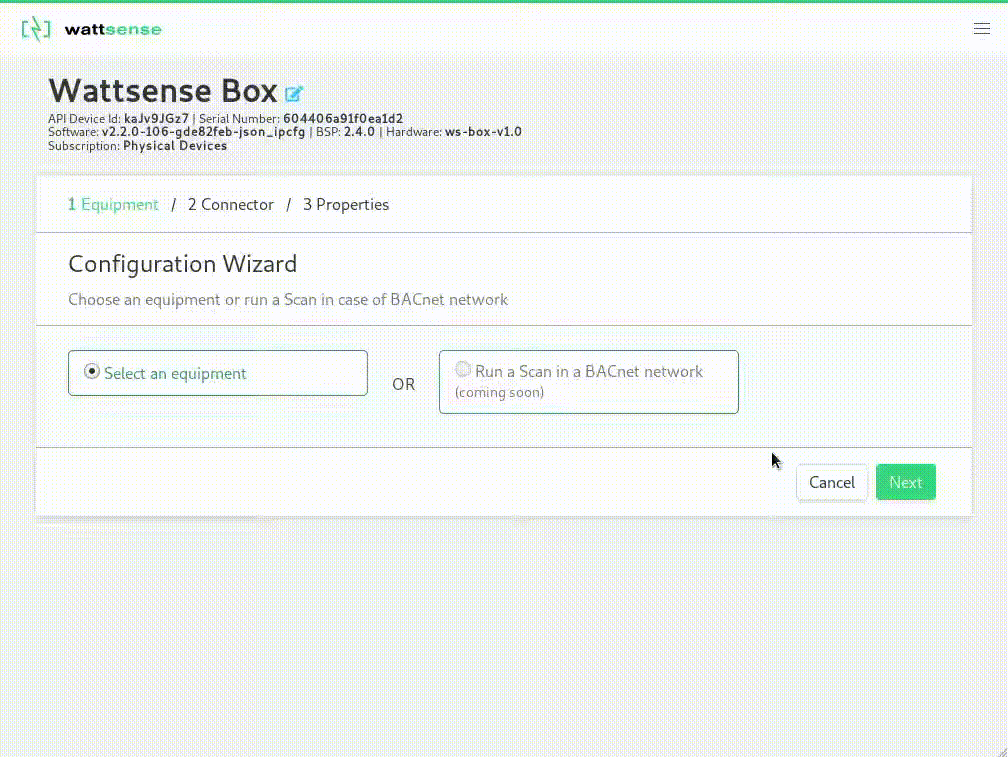Switch to the 2 Connector step

230,204
